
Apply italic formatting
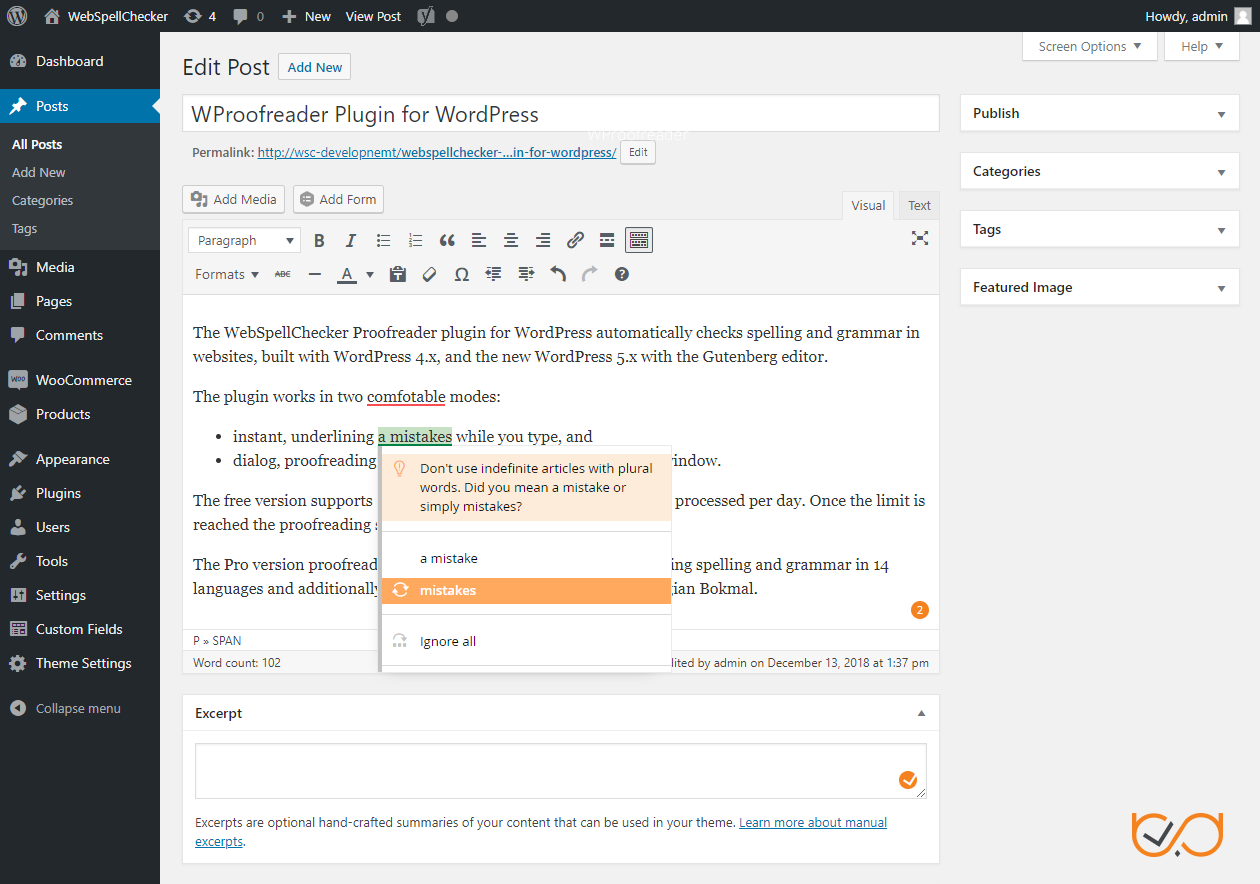(351, 240)
